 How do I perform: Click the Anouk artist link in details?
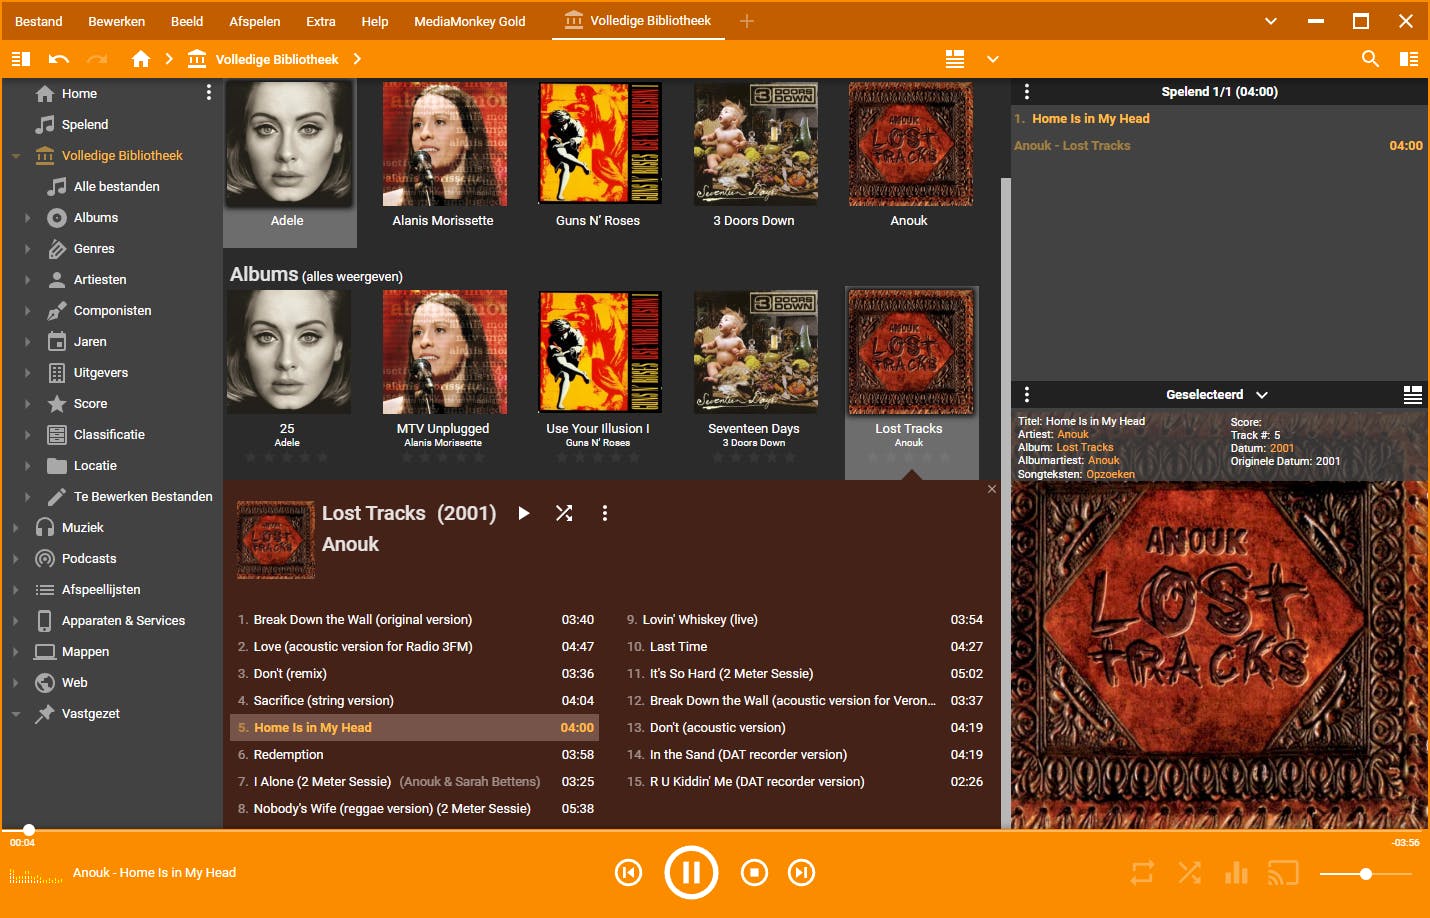pyautogui.click(x=1072, y=435)
